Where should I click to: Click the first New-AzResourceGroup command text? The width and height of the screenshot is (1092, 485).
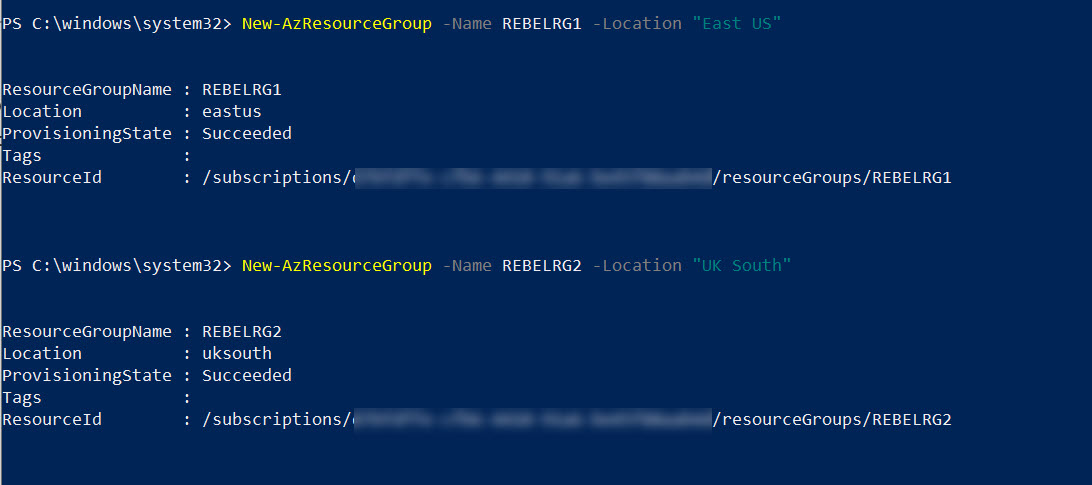click(336, 24)
